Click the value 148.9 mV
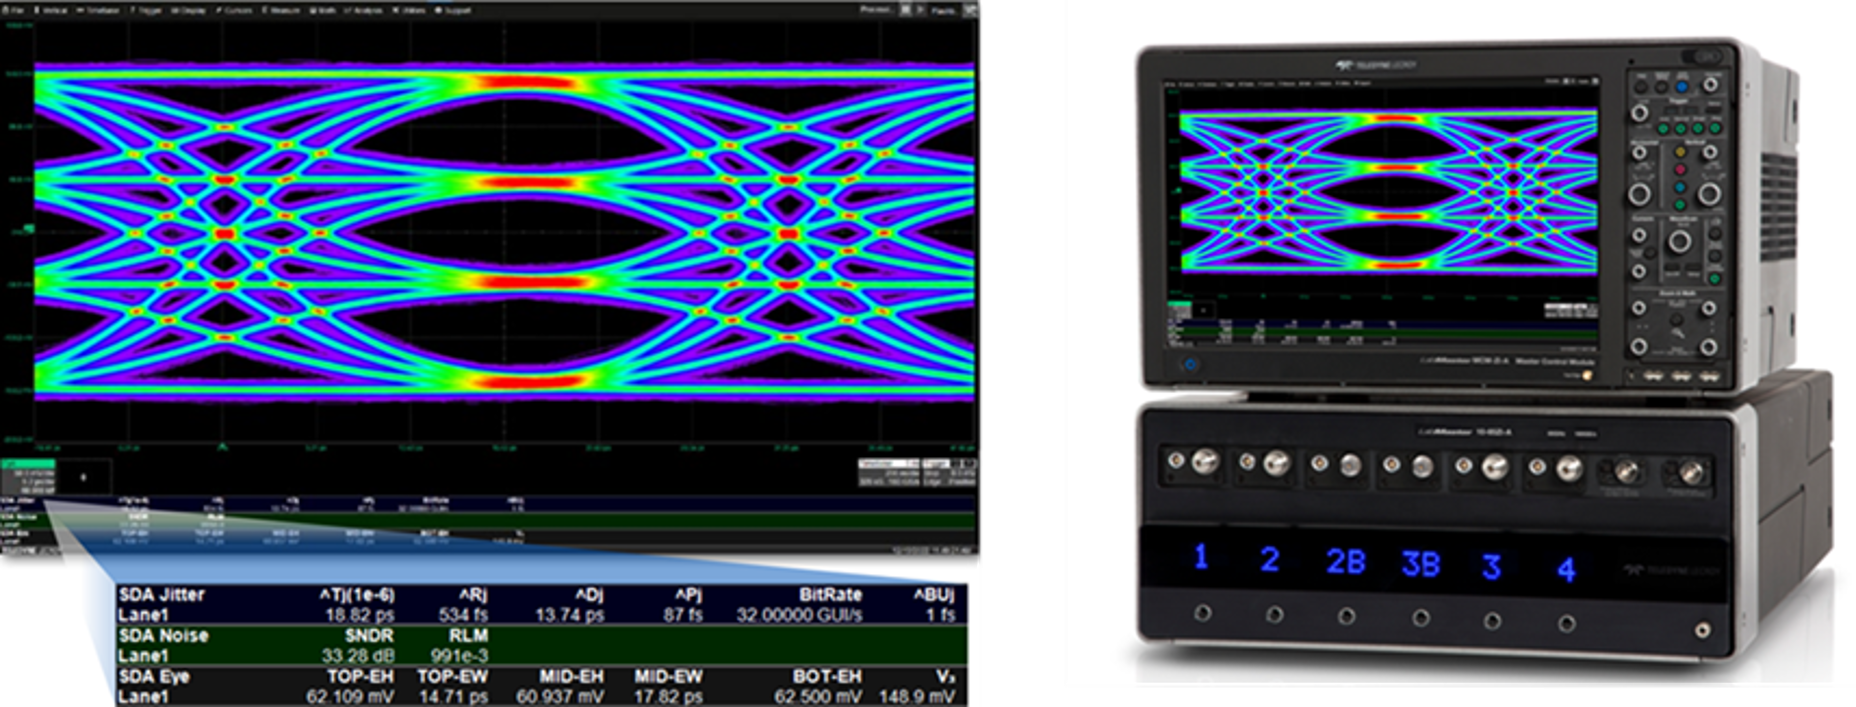 coord(917,697)
